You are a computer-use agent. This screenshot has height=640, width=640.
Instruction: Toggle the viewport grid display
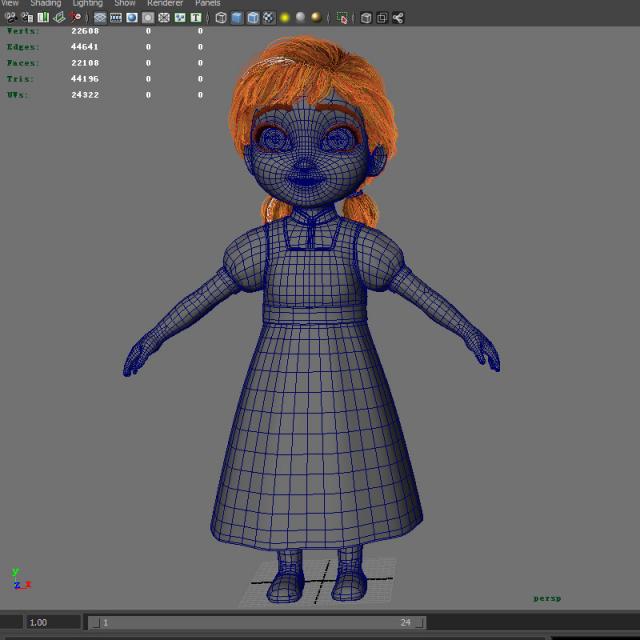pyautogui.click(x=100, y=18)
